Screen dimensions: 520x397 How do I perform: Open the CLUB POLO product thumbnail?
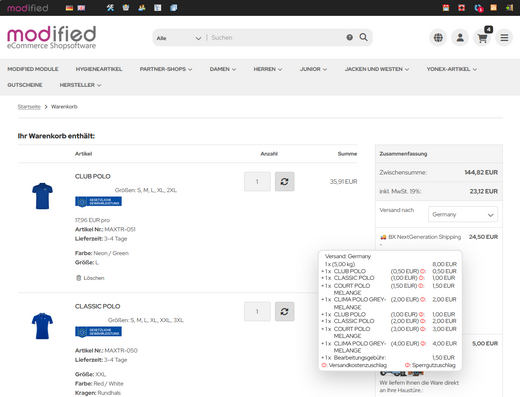click(42, 196)
